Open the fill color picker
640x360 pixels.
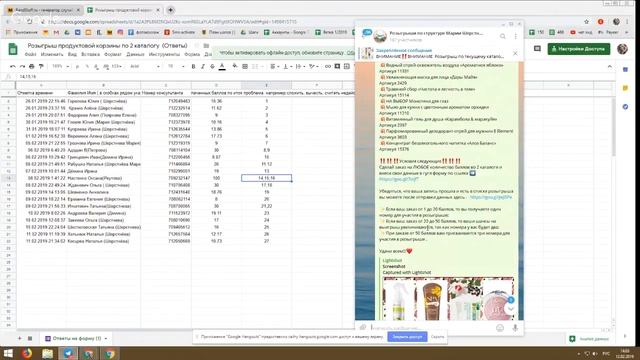tap(235, 66)
